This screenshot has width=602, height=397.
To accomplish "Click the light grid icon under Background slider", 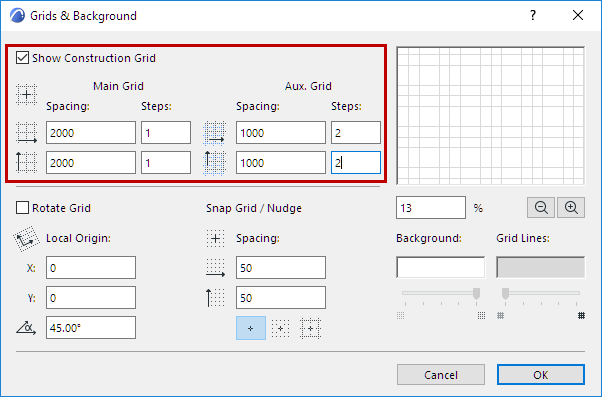I will [400, 316].
